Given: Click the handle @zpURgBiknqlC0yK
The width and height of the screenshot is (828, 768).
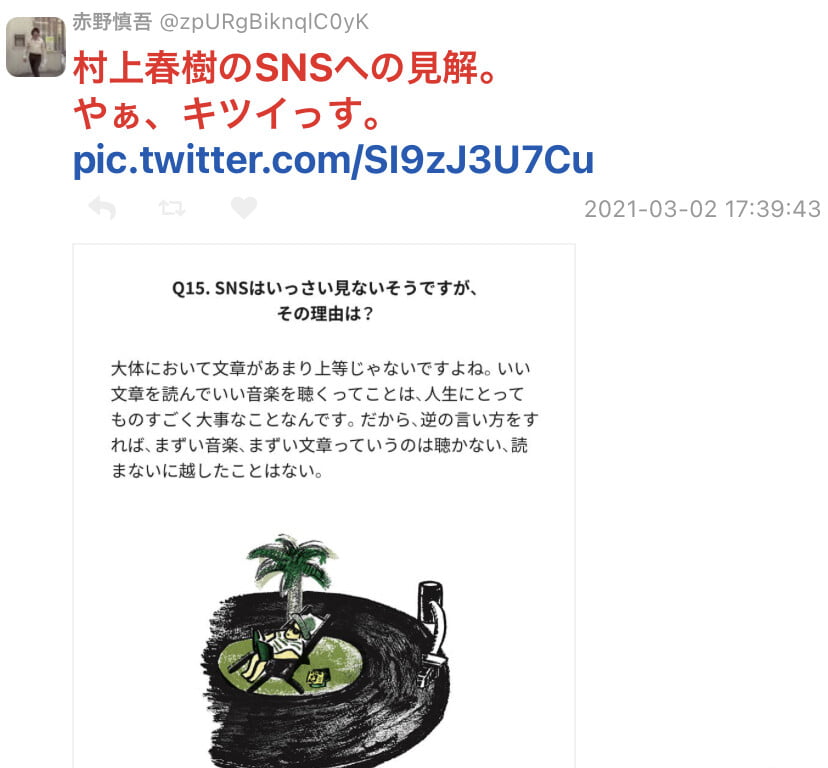Looking at the screenshot, I should tap(264, 22).
